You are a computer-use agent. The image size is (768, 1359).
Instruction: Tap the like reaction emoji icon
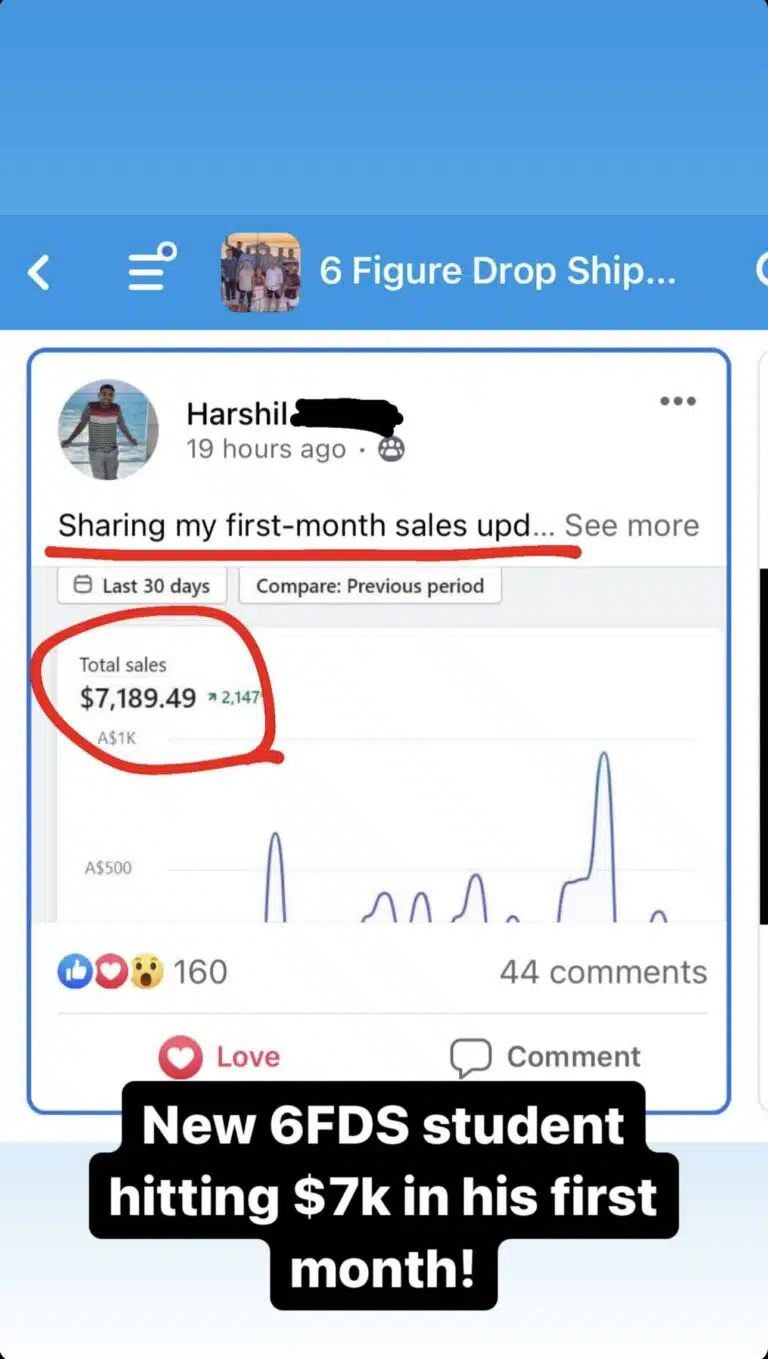pos(75,971)
